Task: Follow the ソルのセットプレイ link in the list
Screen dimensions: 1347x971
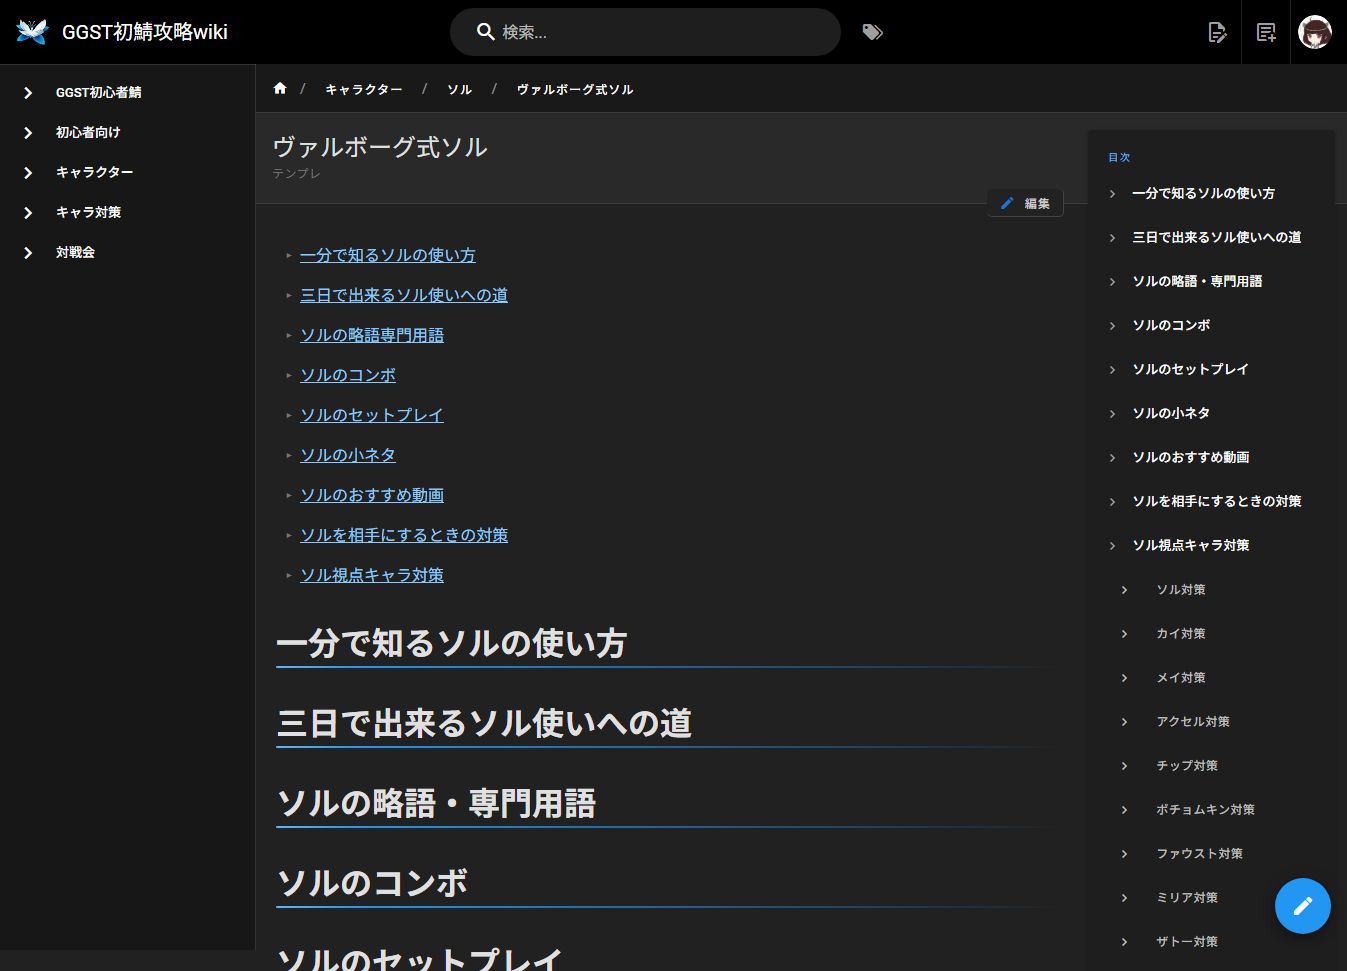Action: tap(372, 415)
